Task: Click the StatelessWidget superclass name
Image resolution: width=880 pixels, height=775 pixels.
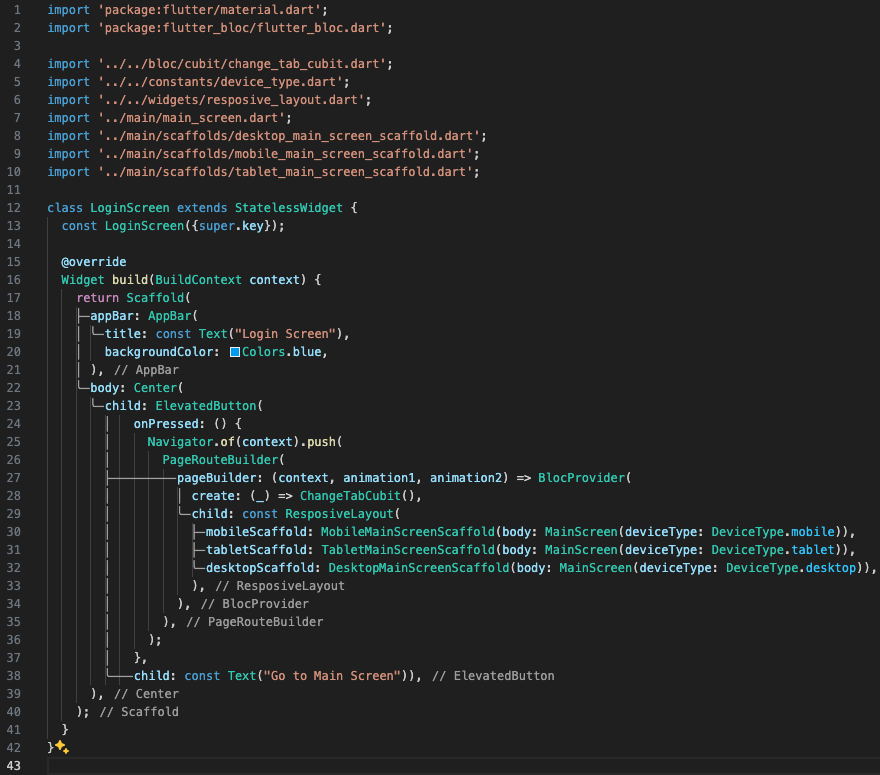Action: point(288,207)
